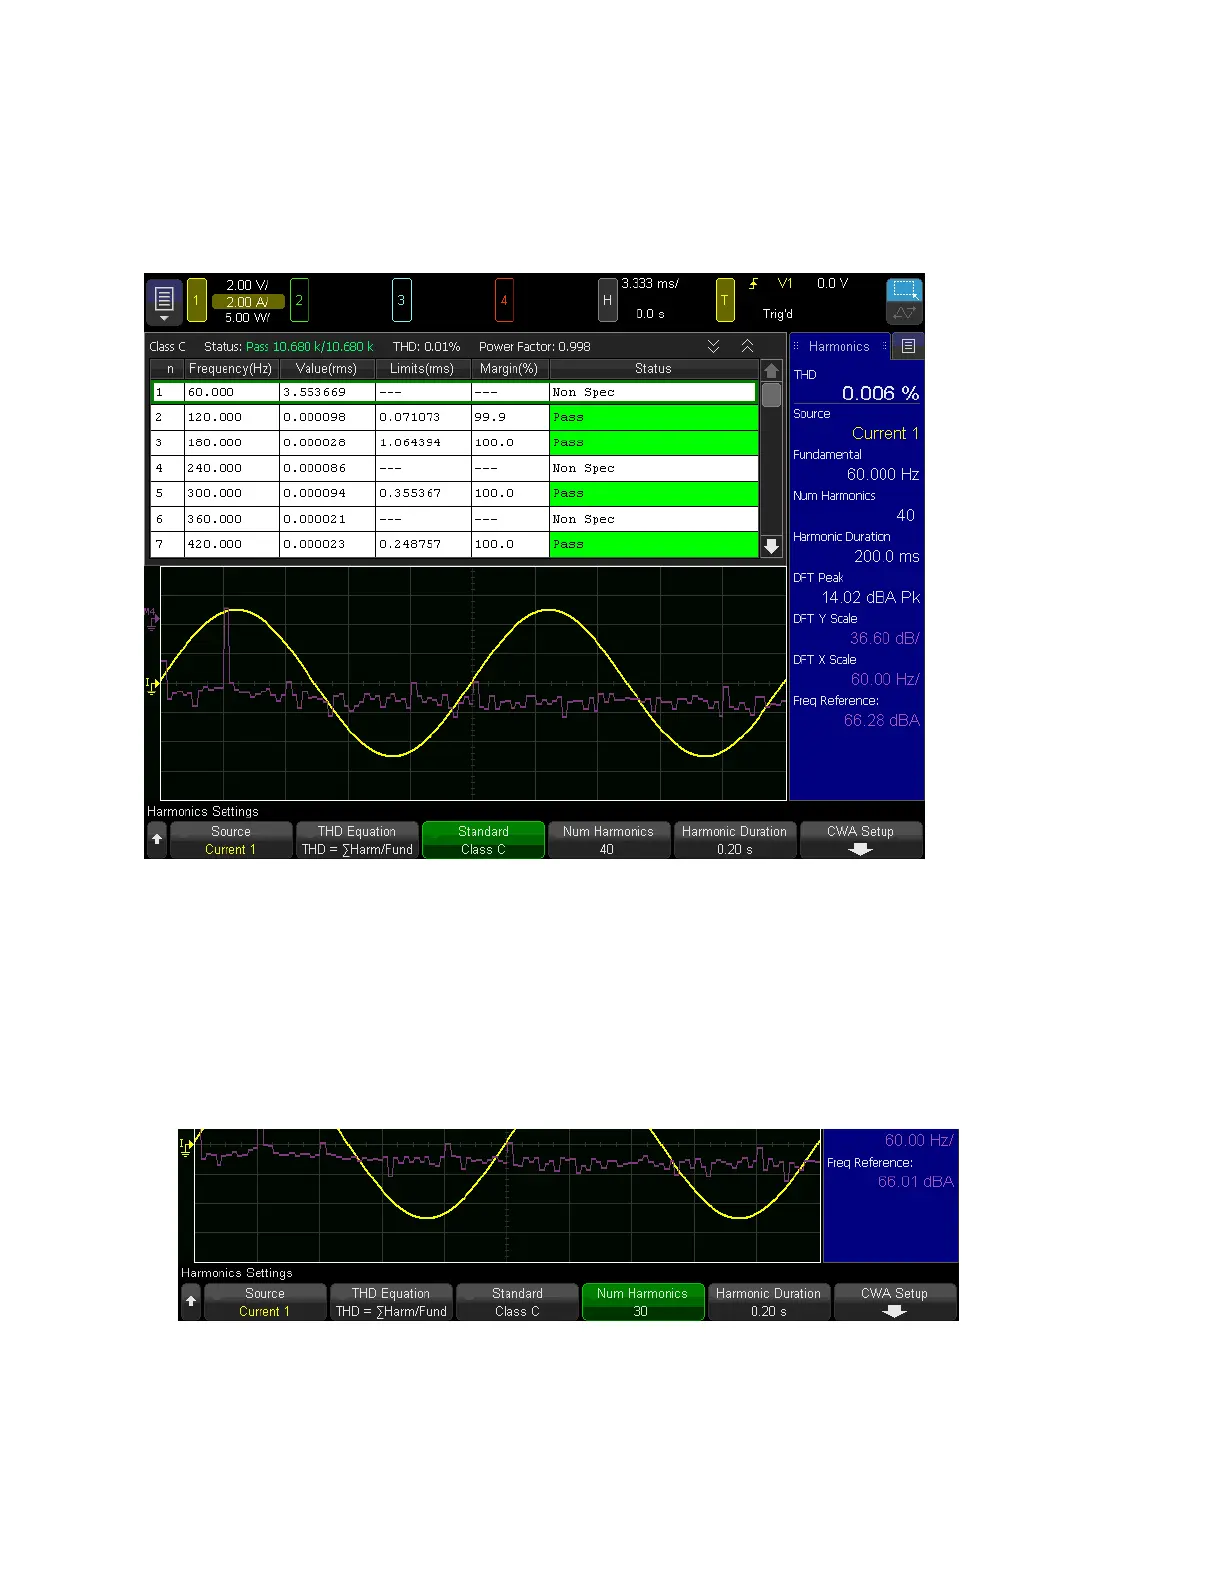Open Harmonic Duration softkey in upper menu
Viewport: 1224px width, 1584px height.
point(735,840)
